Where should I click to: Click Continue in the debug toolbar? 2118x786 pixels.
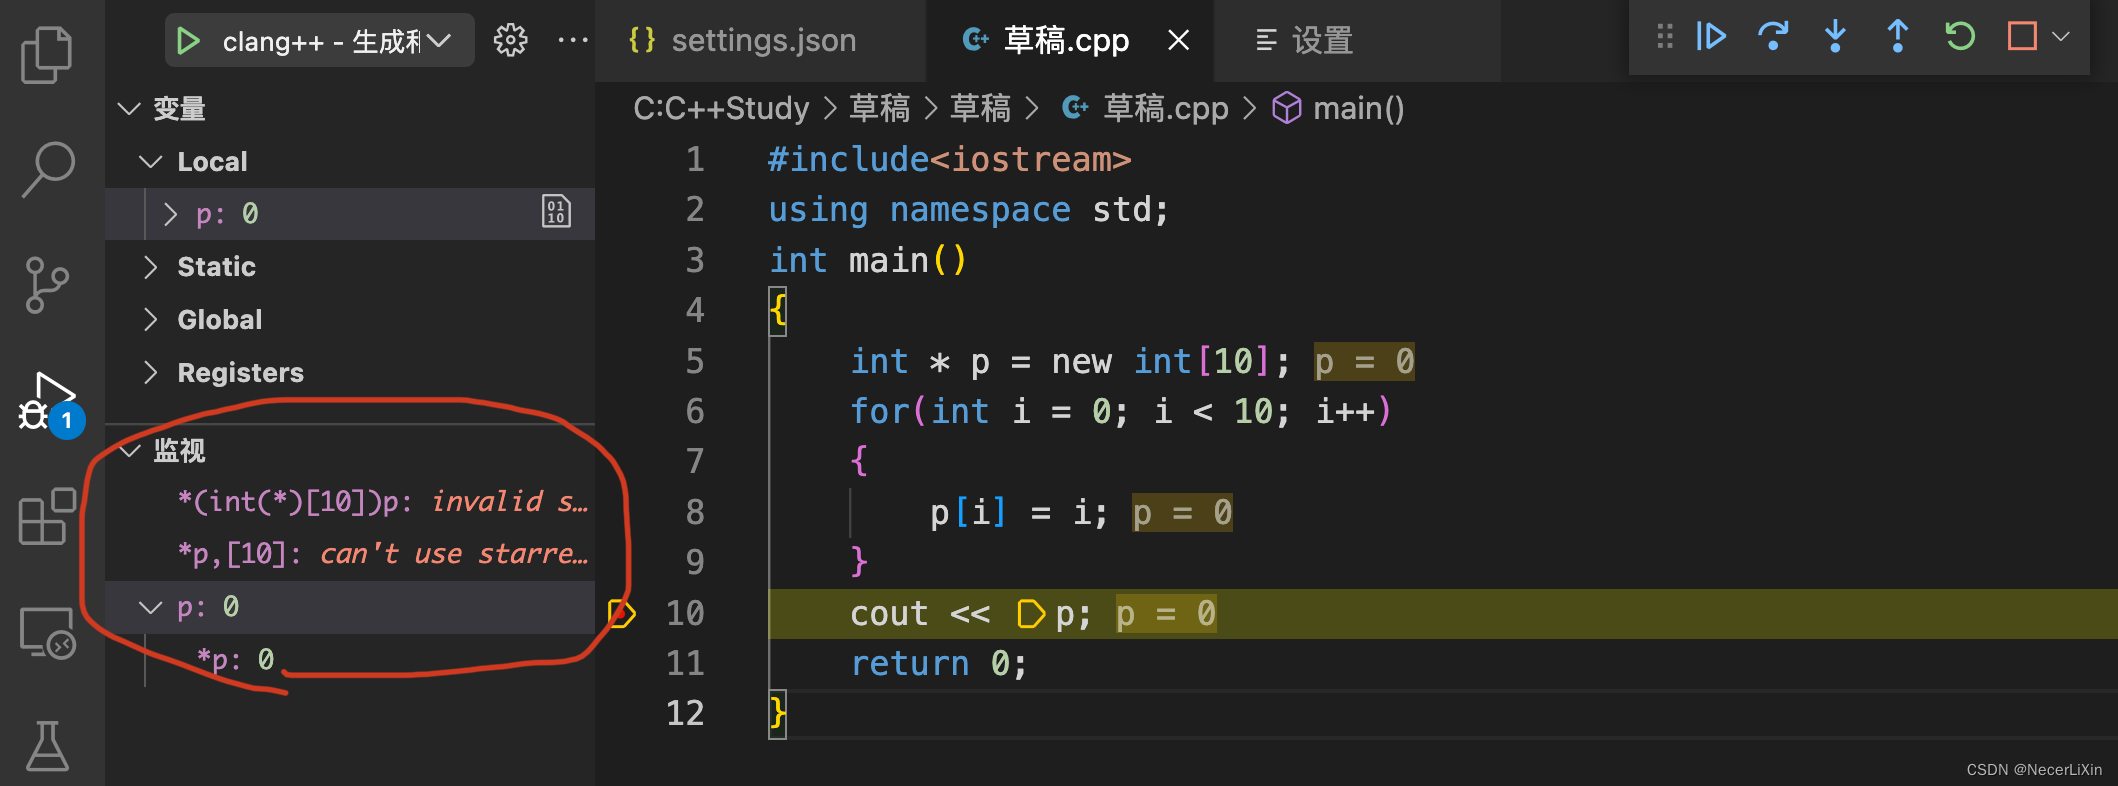pyautogui.click(x=1711, y=37)
